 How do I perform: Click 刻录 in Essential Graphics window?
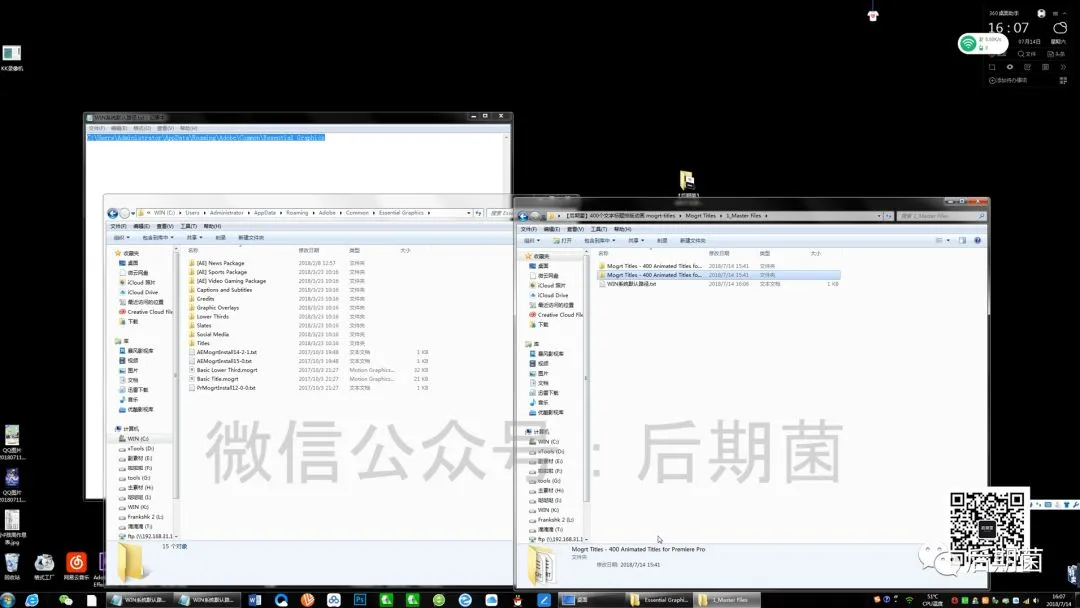(220, 238)
